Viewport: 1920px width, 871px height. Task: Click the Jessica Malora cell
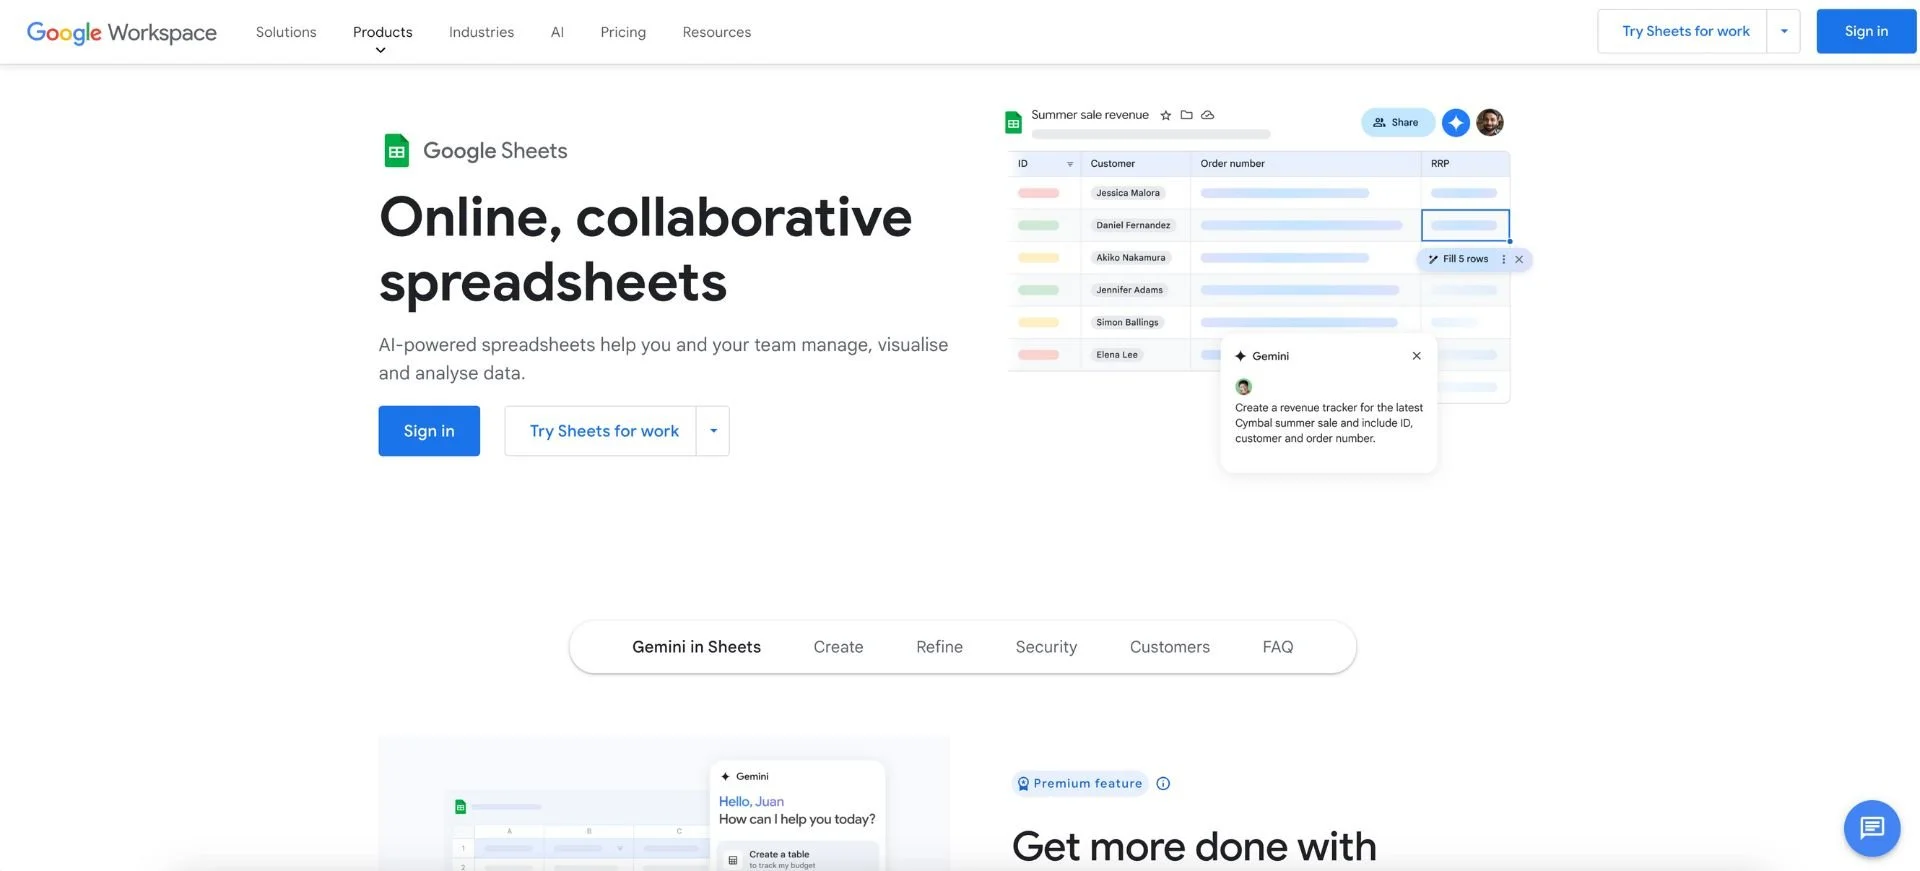pyautogui.click(x=1128, y=193)
